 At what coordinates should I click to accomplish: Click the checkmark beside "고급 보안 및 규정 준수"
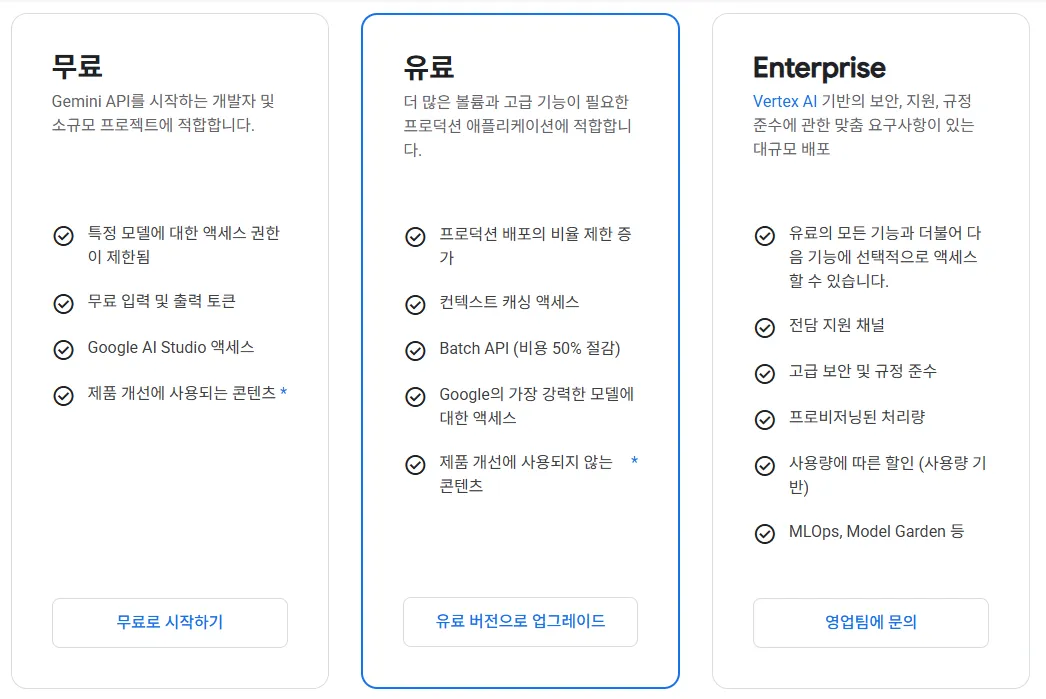(762, 371)
